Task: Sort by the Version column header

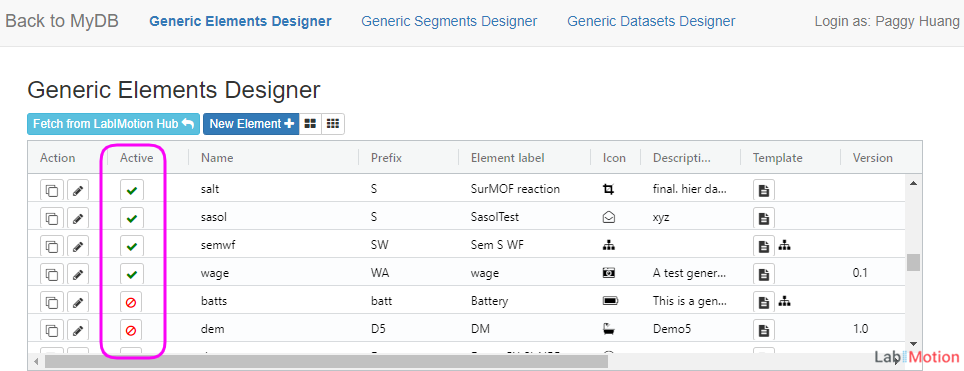Action: tap(872, 158)
